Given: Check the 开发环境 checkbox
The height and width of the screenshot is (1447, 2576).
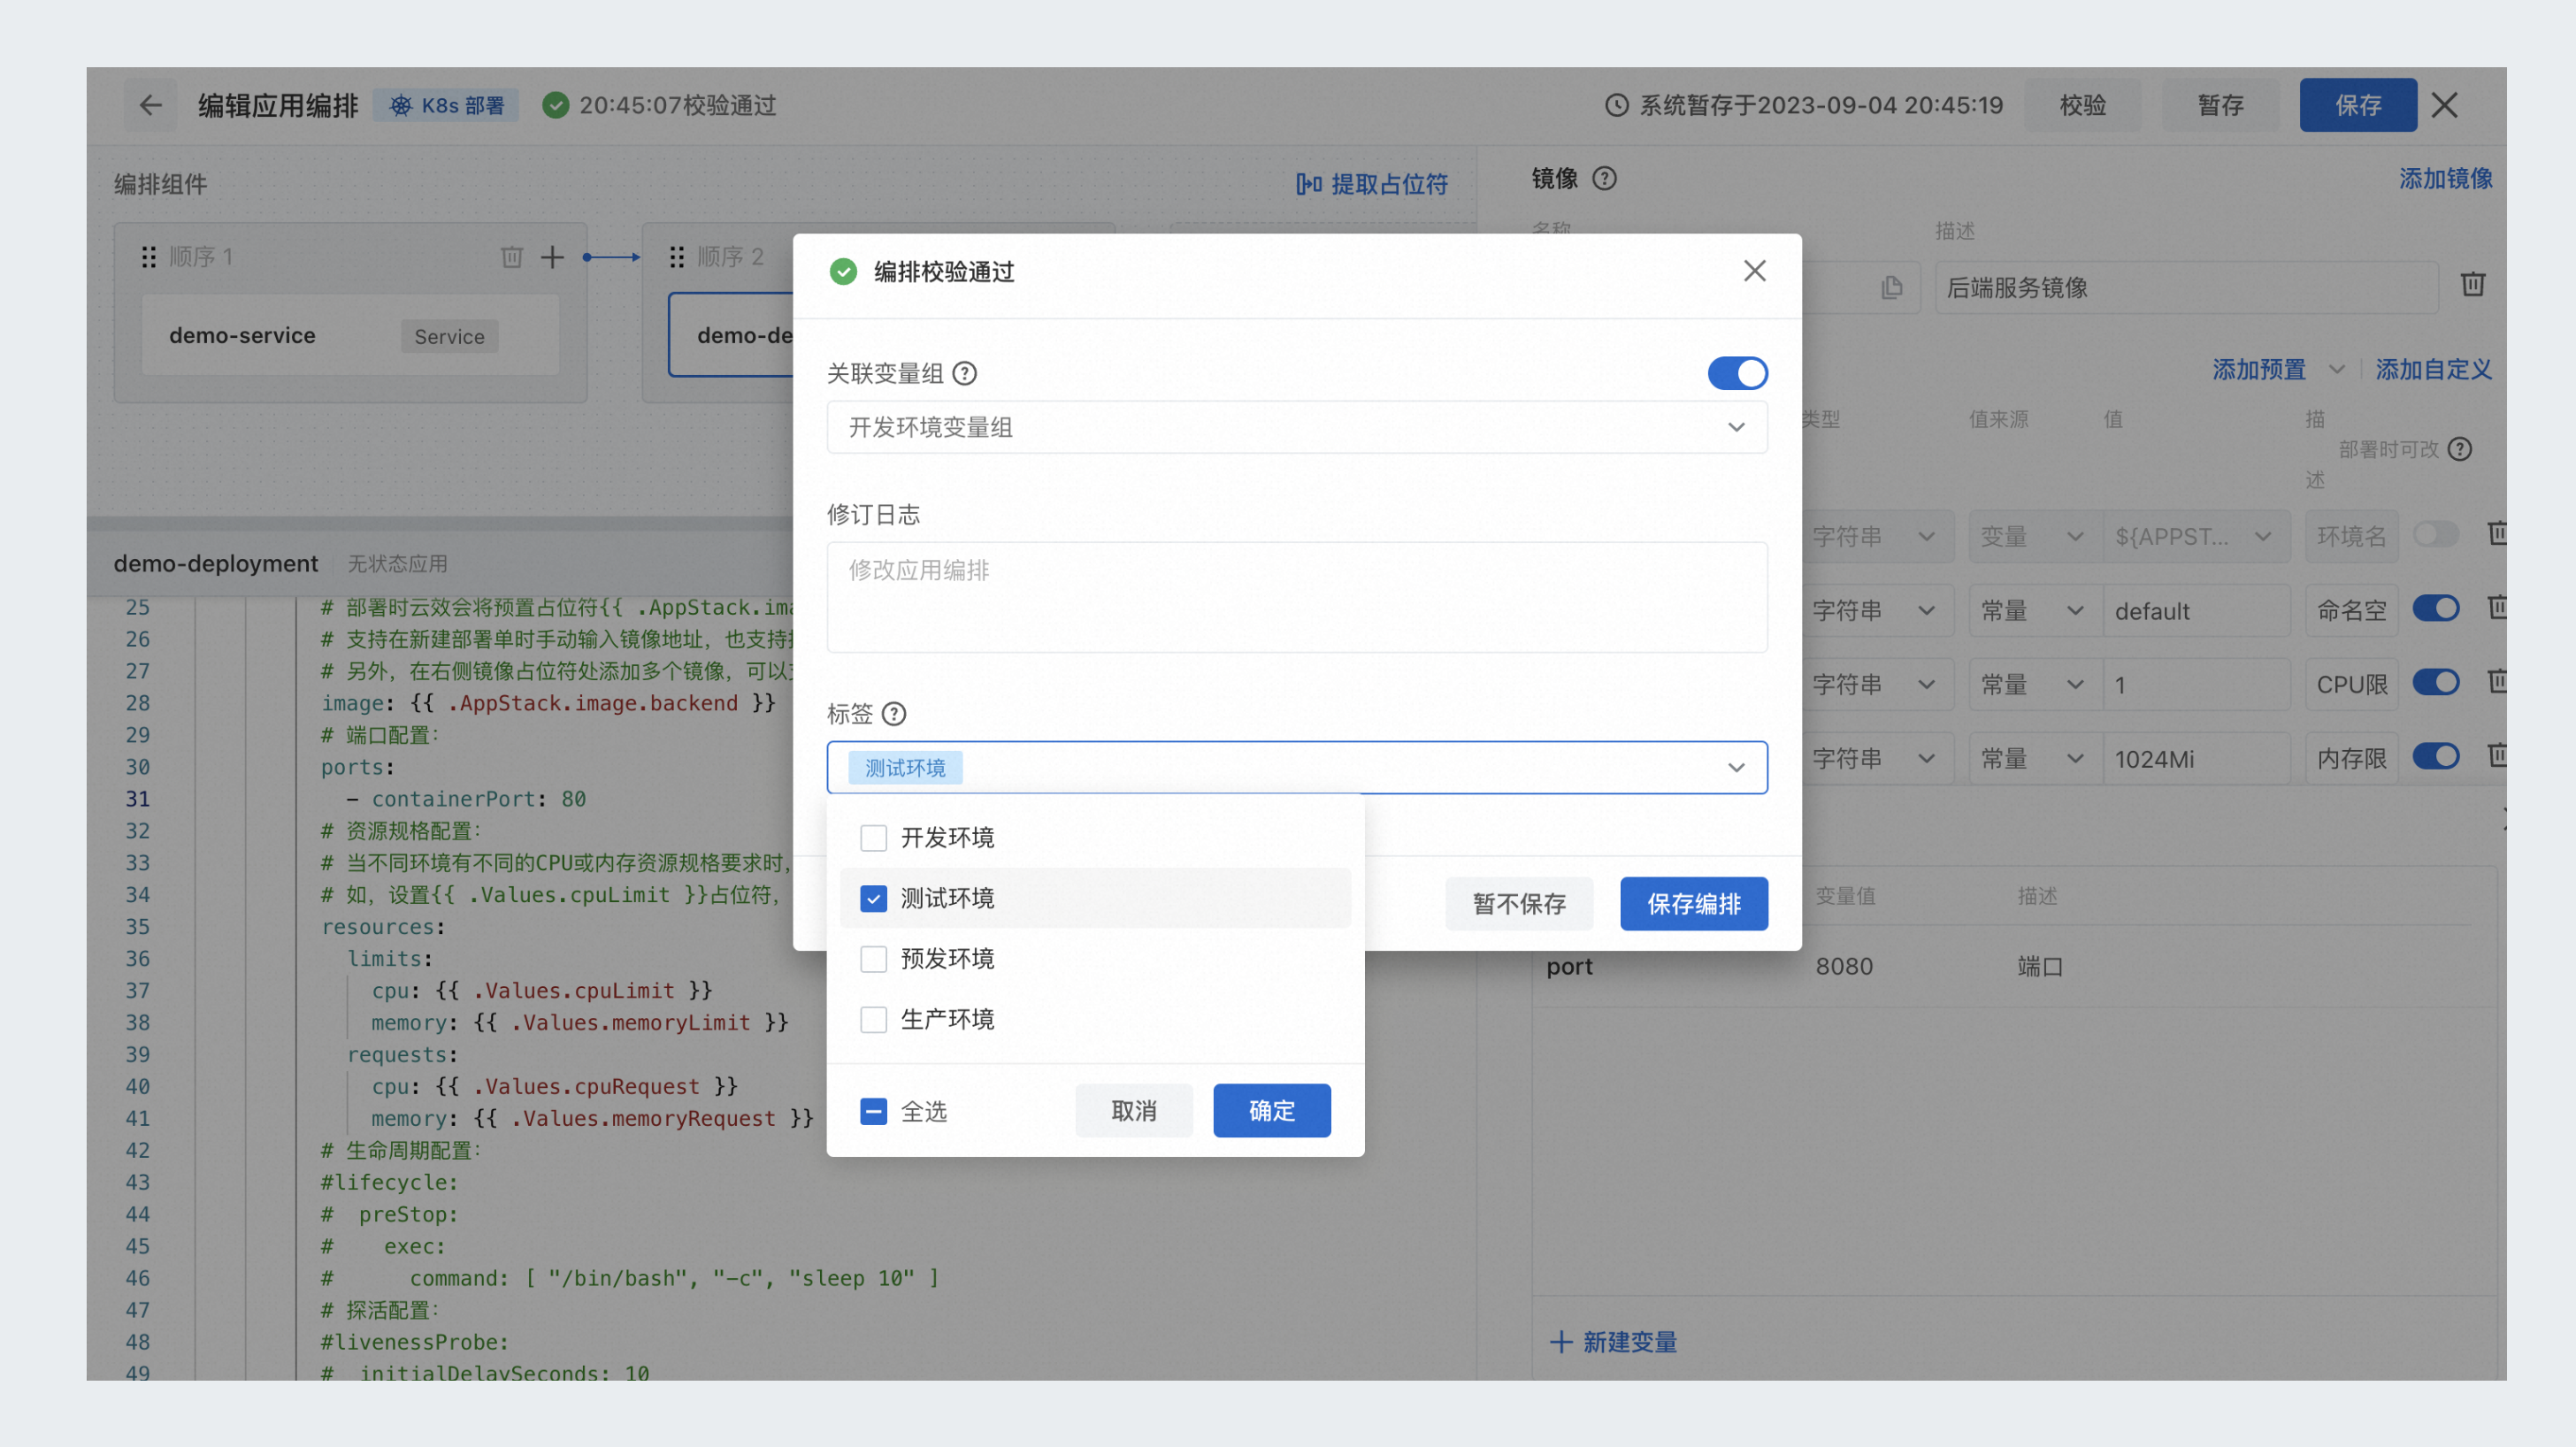Looking at the screenshot, I should coord(873,838).
